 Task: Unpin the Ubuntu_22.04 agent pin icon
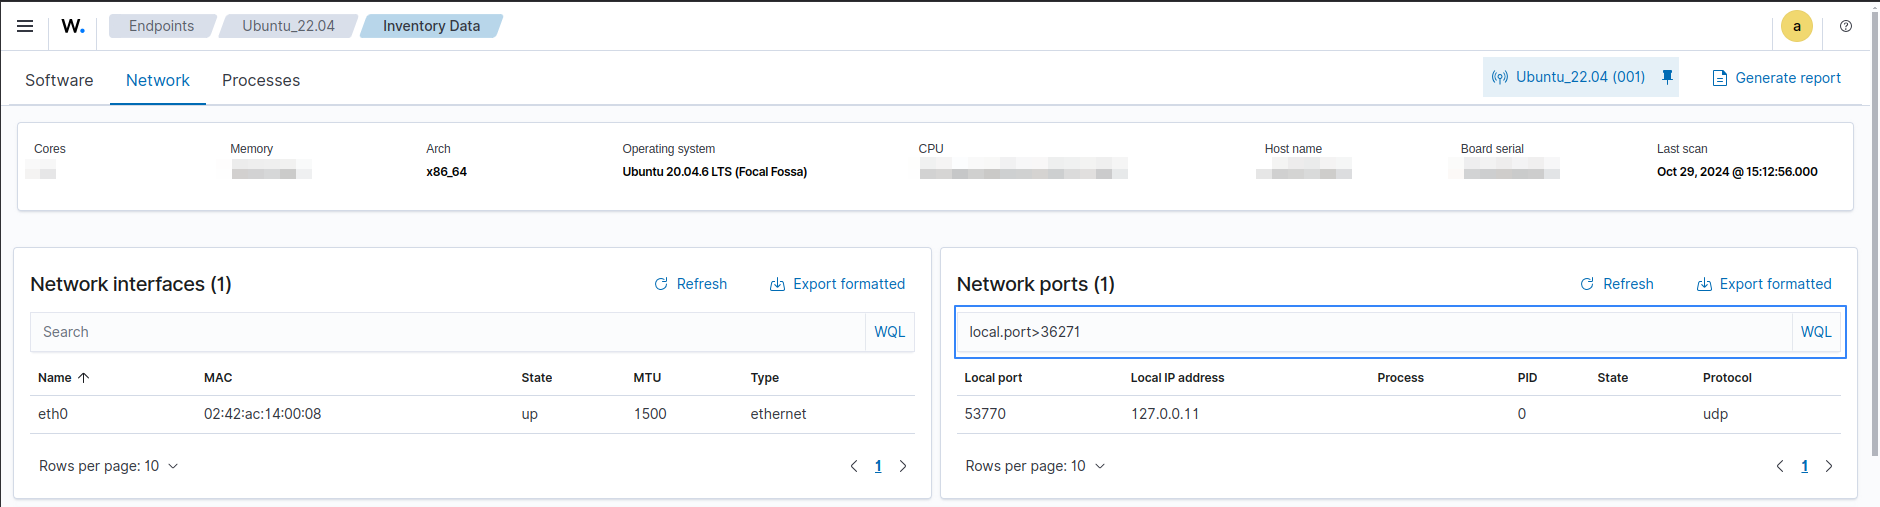[1667, 77]
